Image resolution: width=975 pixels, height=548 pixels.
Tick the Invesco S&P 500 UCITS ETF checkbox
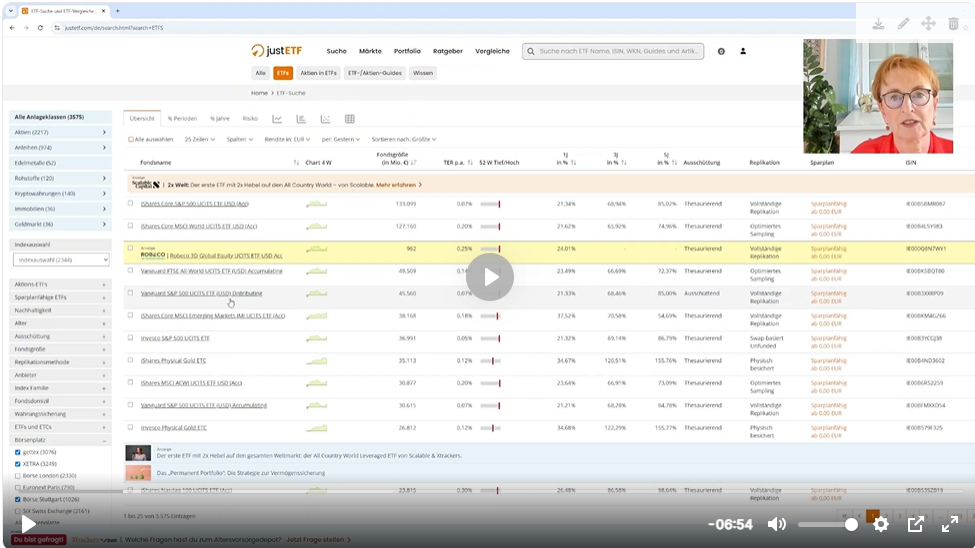coord(130,338)
